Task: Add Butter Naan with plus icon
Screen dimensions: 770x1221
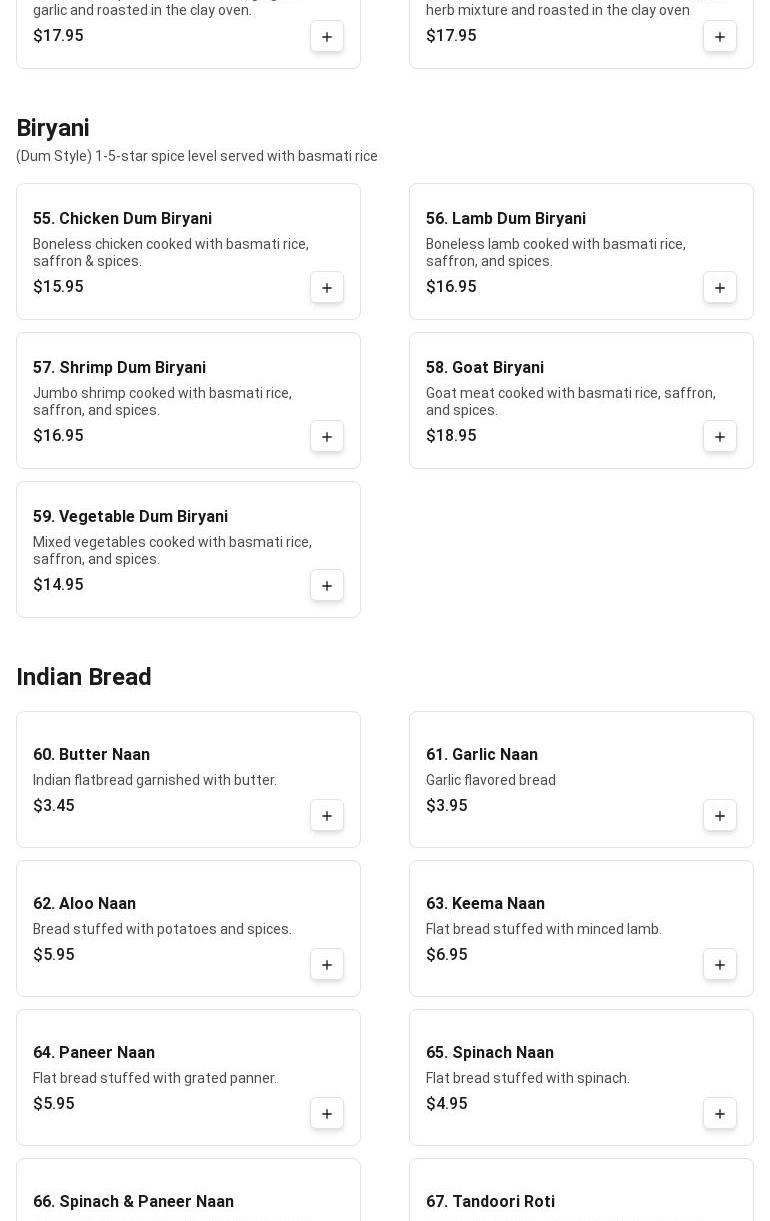Action: pos(327,816)
